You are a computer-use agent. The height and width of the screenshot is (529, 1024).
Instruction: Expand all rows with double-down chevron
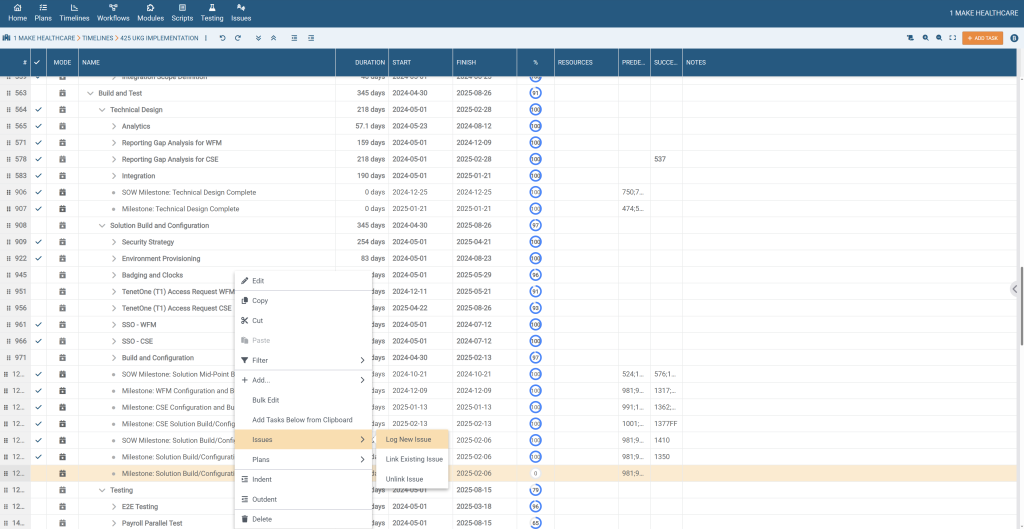(x=258, y=38)
